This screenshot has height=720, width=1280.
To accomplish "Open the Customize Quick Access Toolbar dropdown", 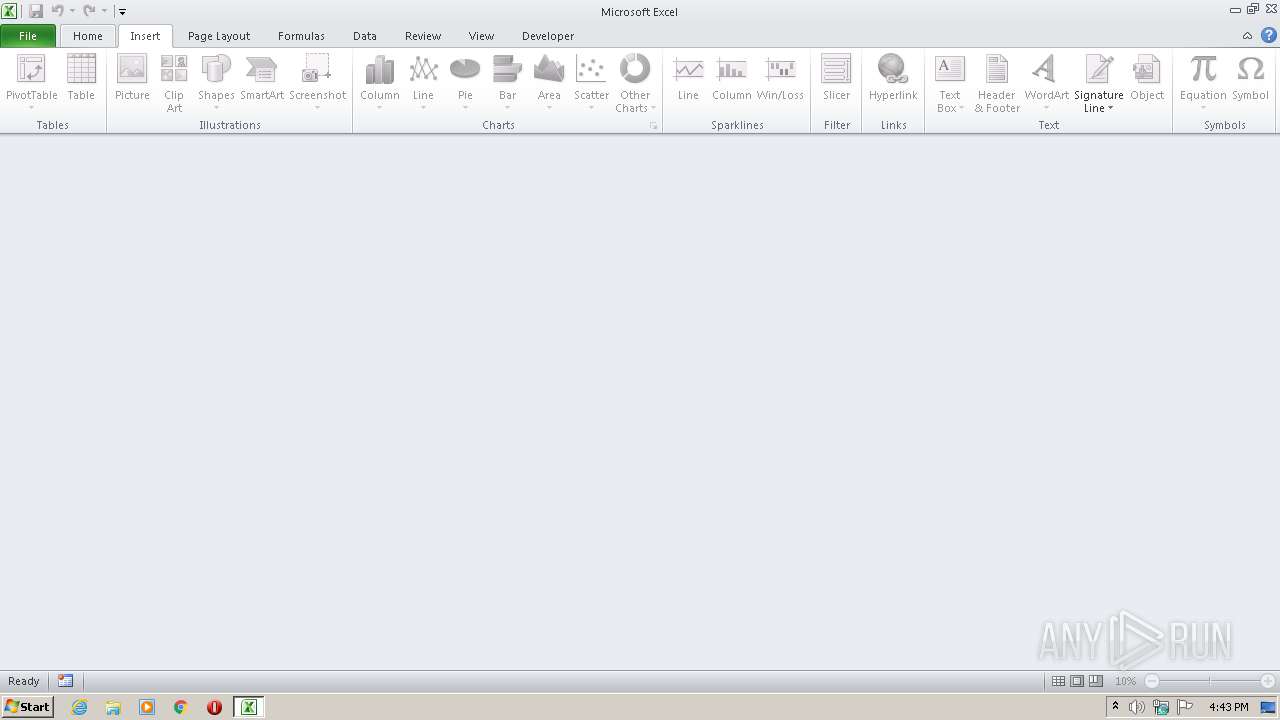I will pyautogui.click(x=122, y=12).
